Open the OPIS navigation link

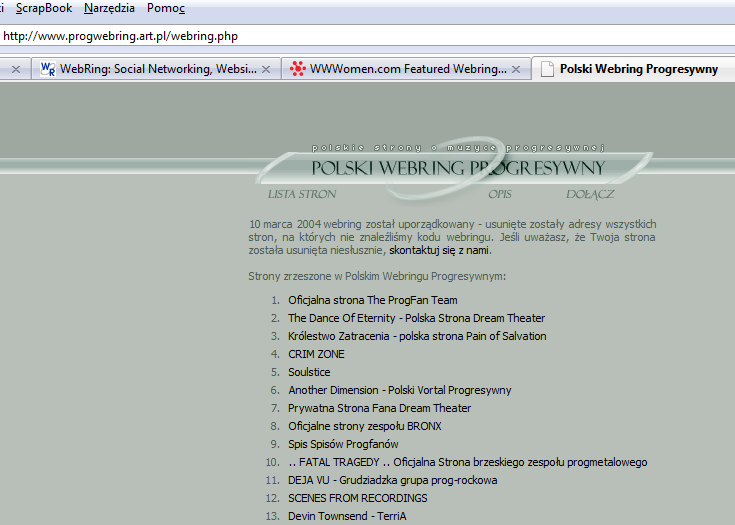coord(500,194)
